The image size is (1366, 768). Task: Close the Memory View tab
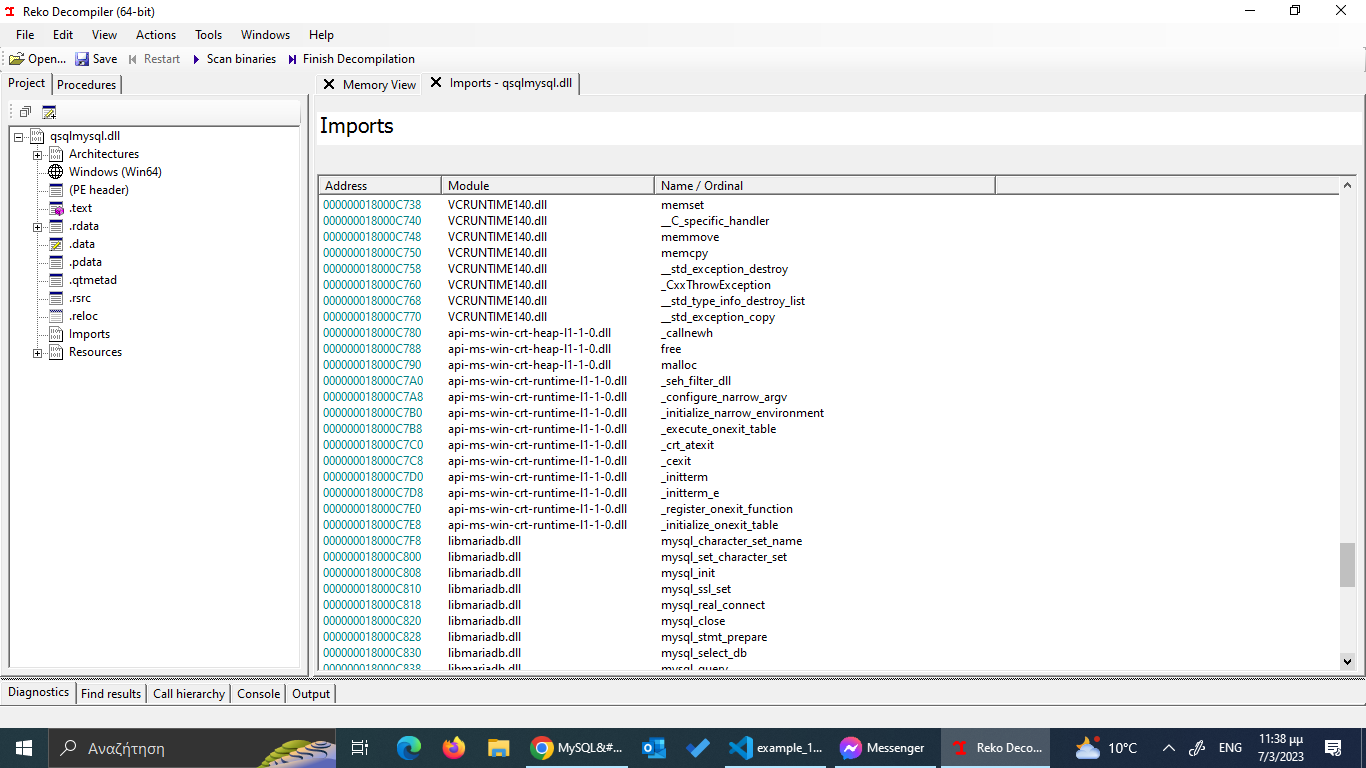point(329,84)
